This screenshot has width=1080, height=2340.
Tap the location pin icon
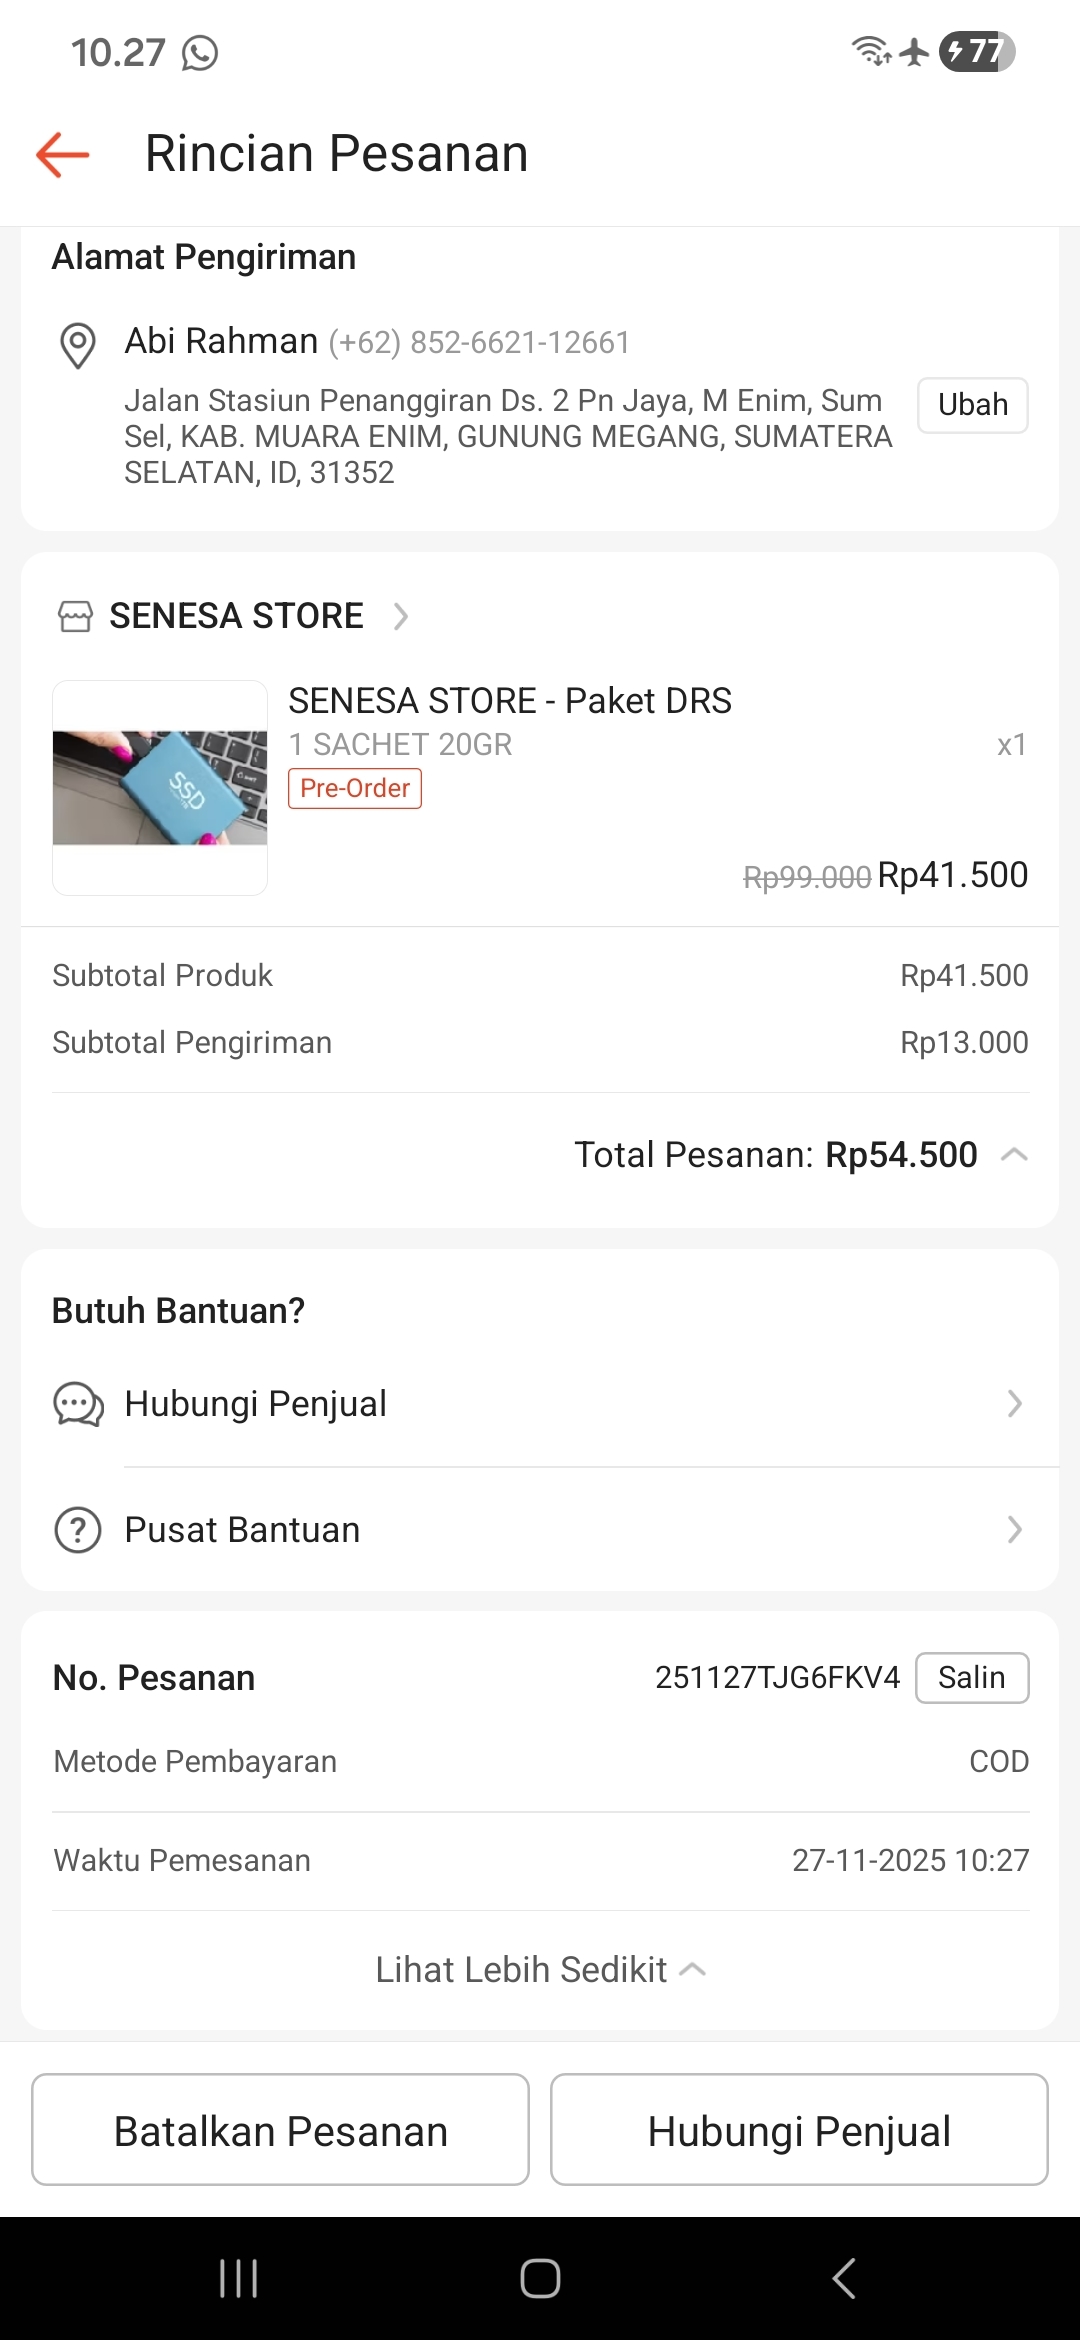(78, 346)
